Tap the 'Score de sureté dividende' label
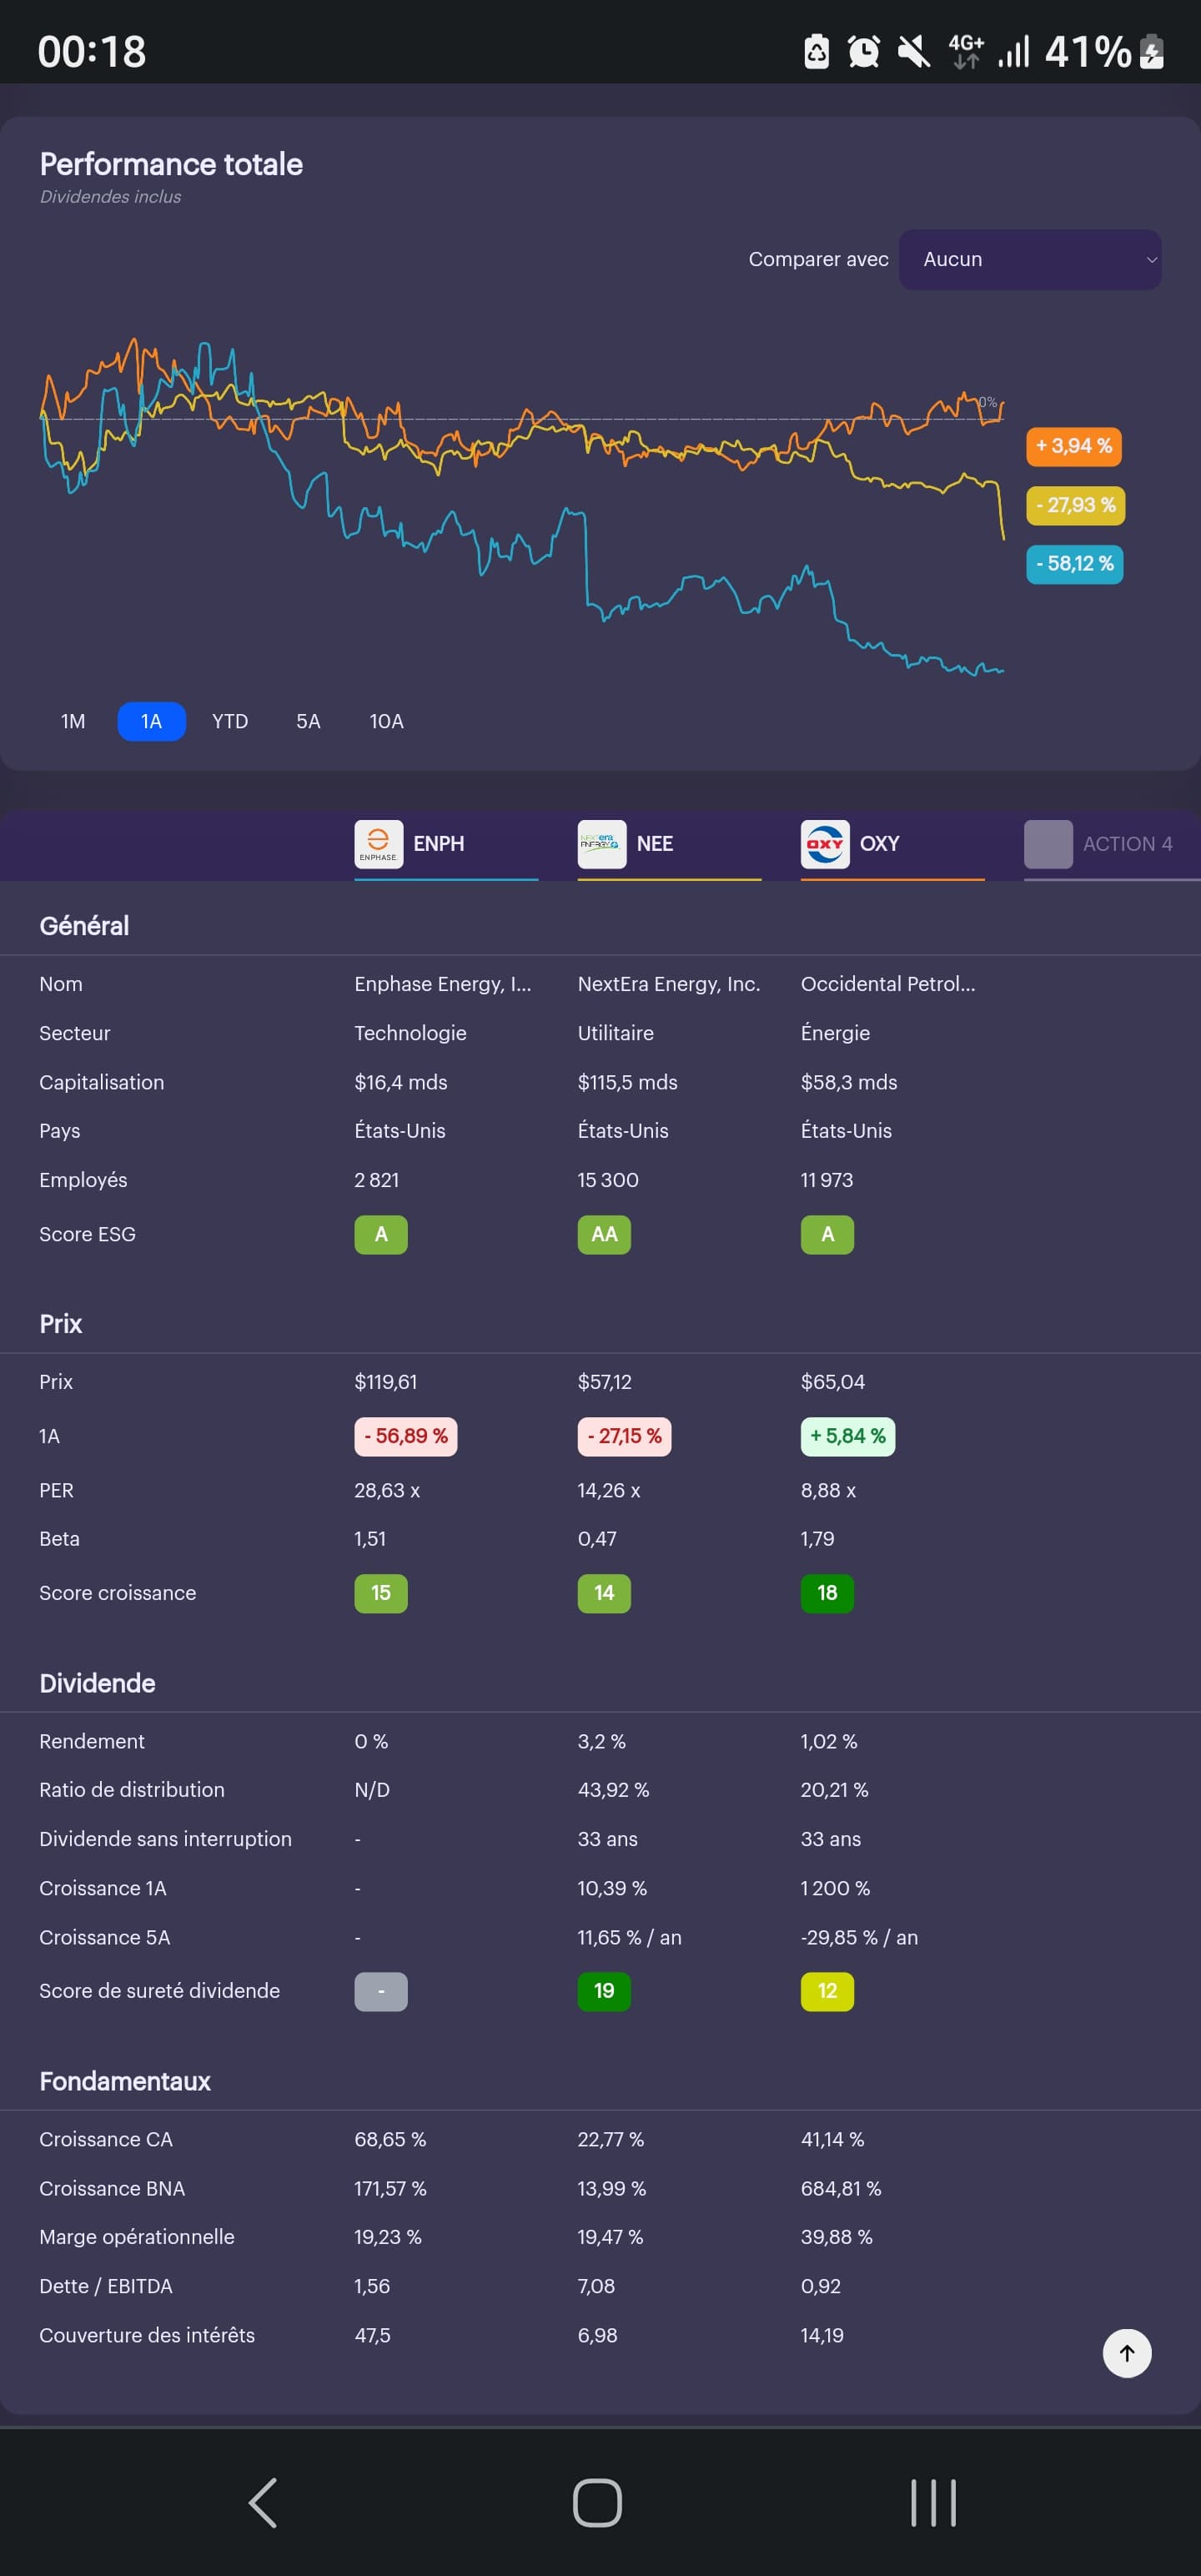The image size is (1201, 2576). (x=160, y=1991)
